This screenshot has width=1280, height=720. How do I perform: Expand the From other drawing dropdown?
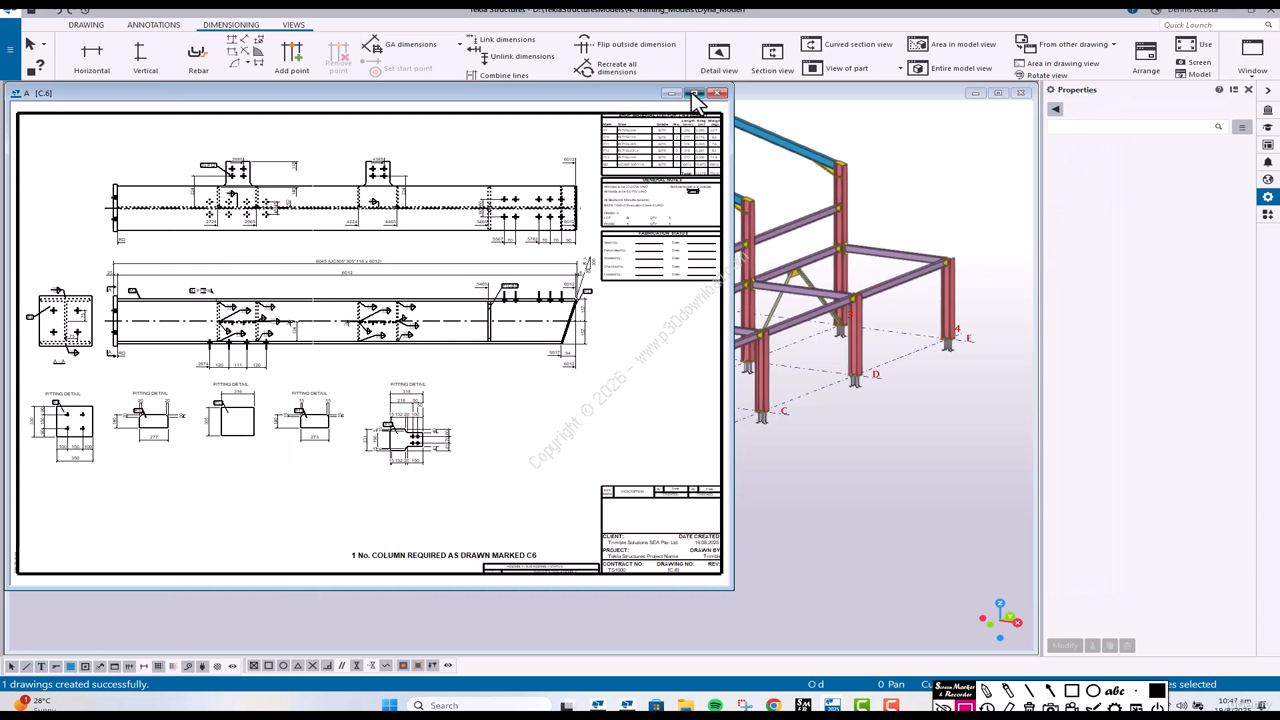click(1113, 44)
